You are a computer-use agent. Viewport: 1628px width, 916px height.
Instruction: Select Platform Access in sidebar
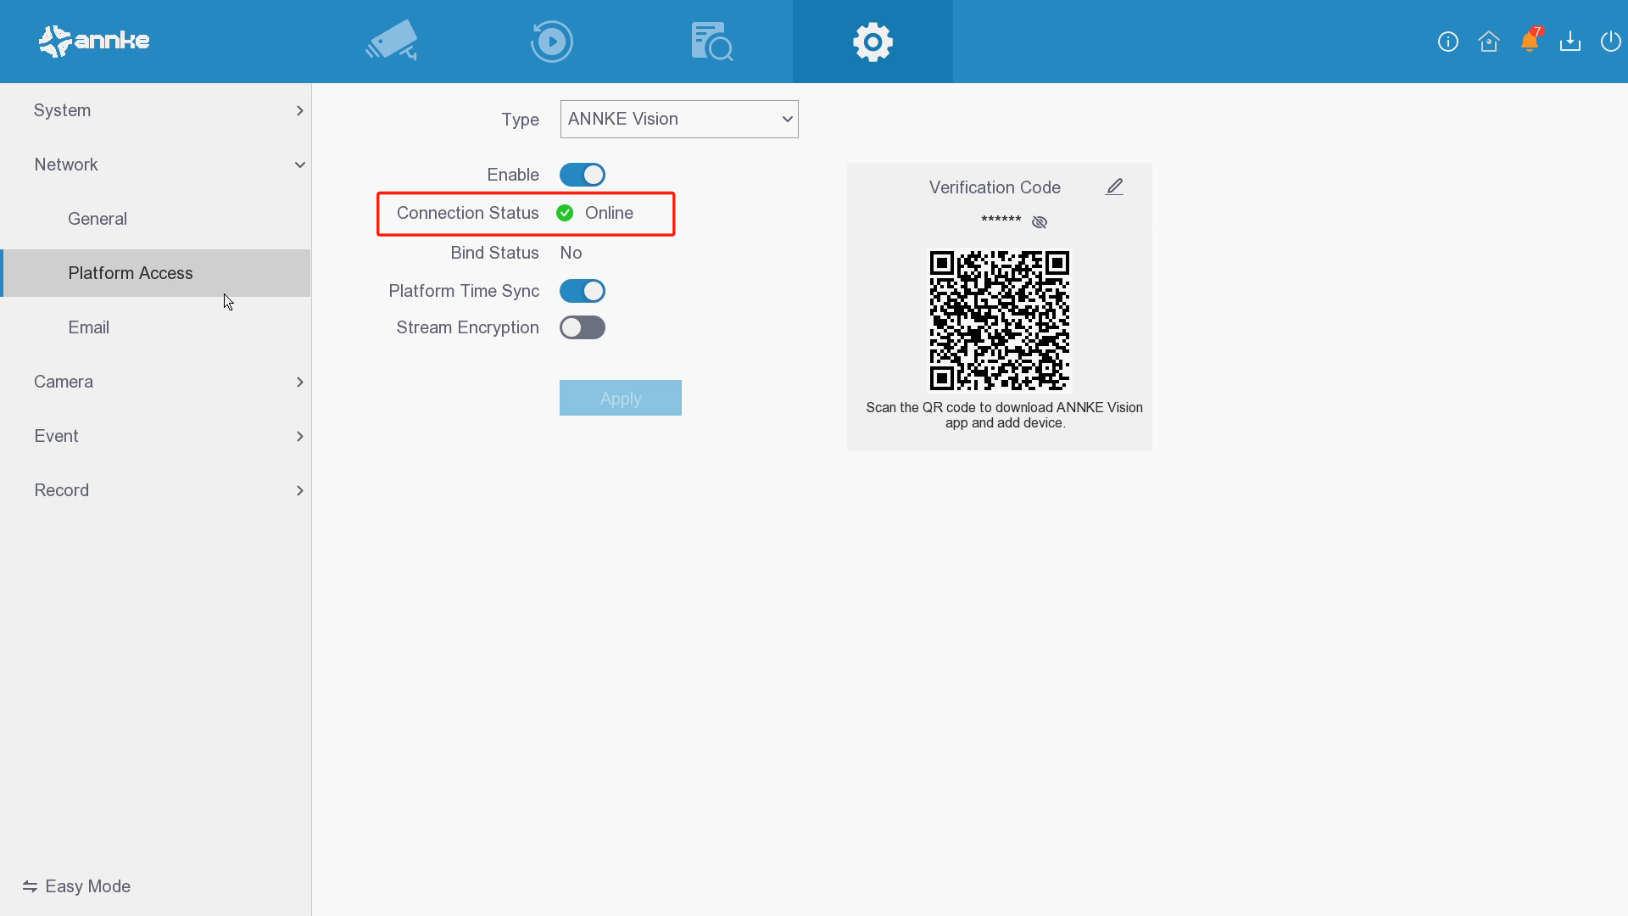pos(156,273)
